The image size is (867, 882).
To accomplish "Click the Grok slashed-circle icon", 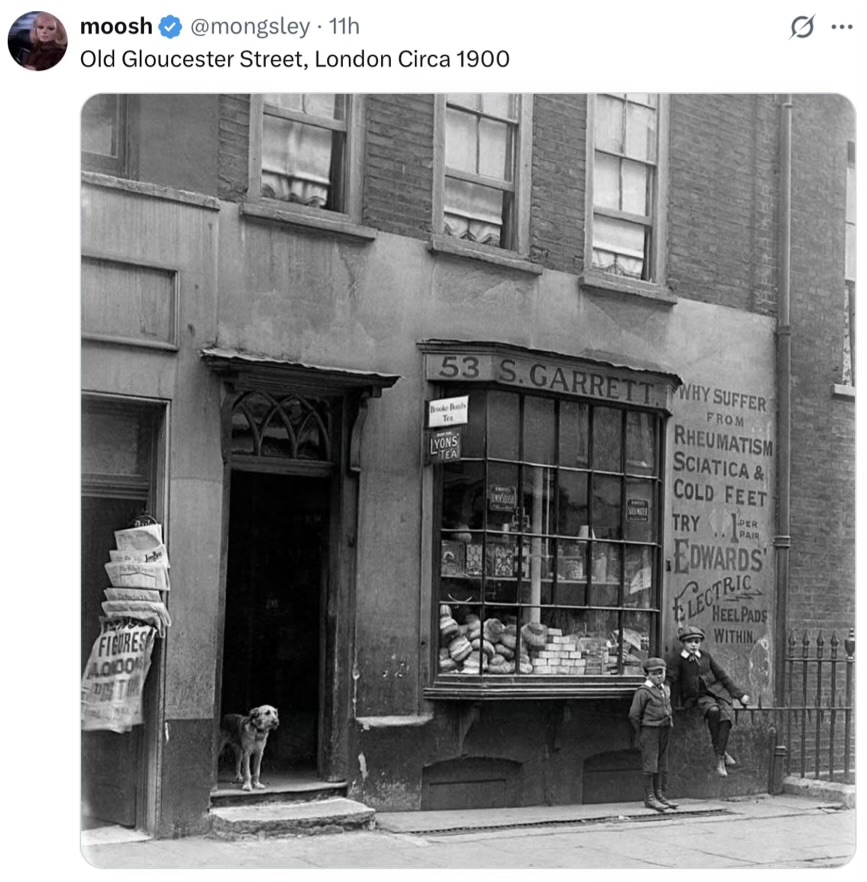I will (802, 26).
